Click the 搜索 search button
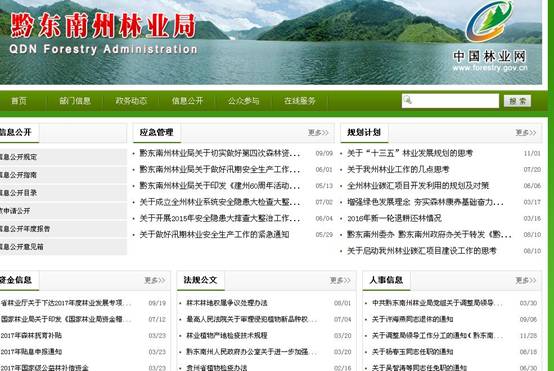This screenshot has width=554, height=371. pyautogui.click(x=517, y=101)
